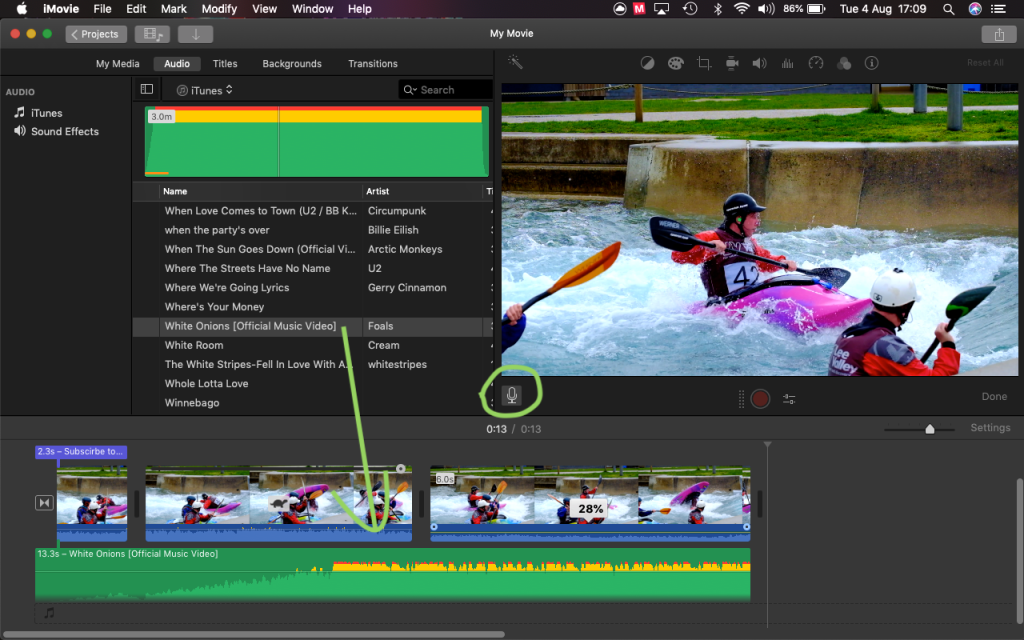This screenshot has height=640, width=1024.
Task: Click the magic wand auto-enhance icon
Action: point(515,62)
